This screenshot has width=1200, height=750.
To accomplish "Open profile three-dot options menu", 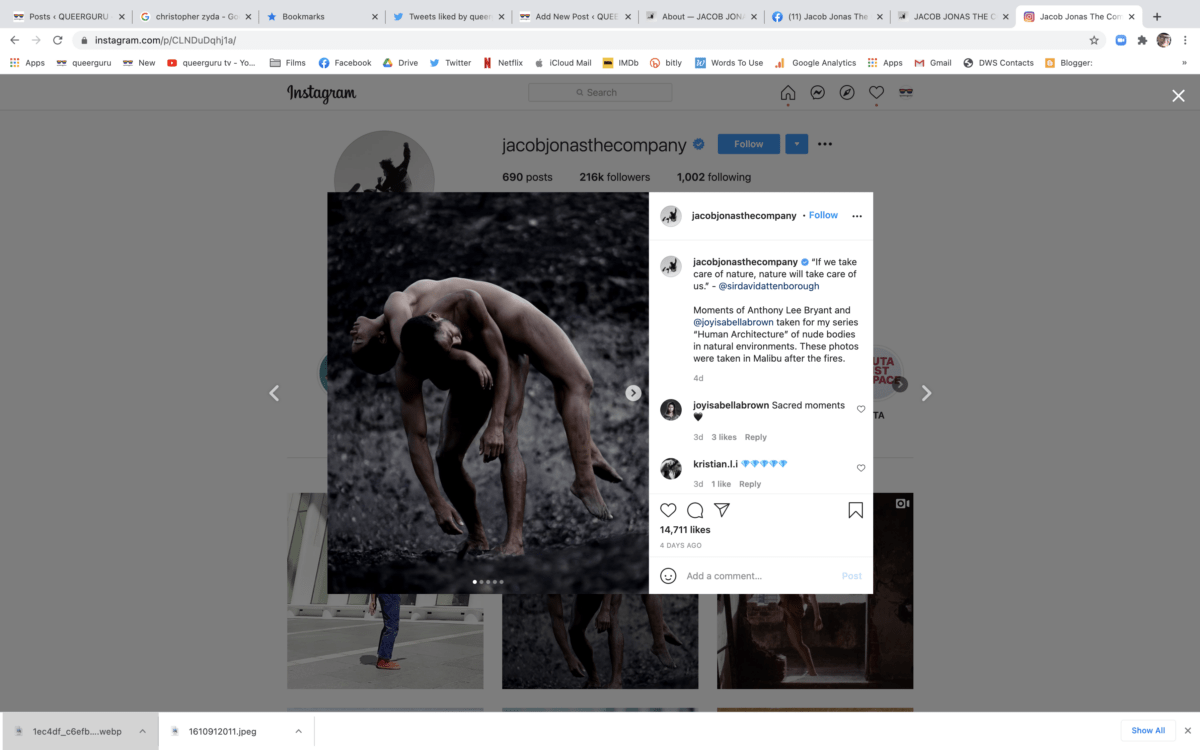I will (x=825, y=144).
